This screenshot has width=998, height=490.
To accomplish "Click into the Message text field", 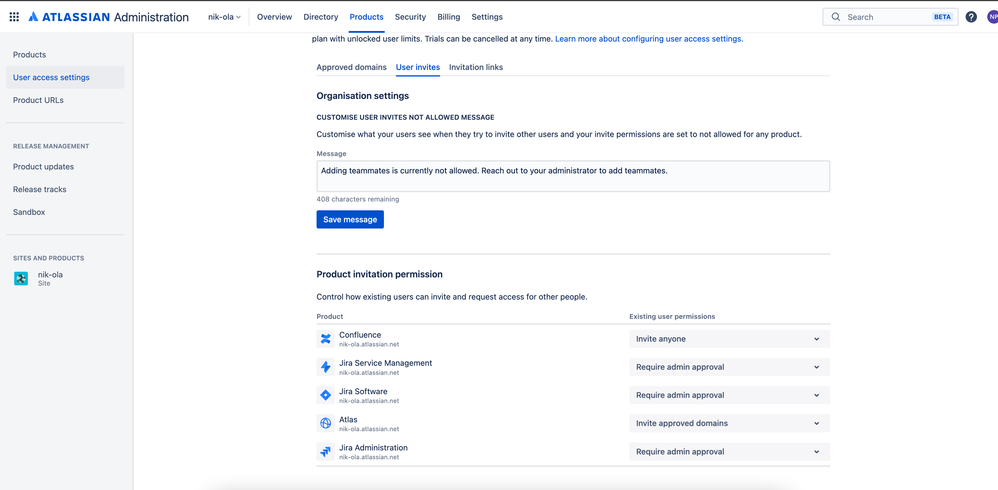I will click(x=573, y=176).
